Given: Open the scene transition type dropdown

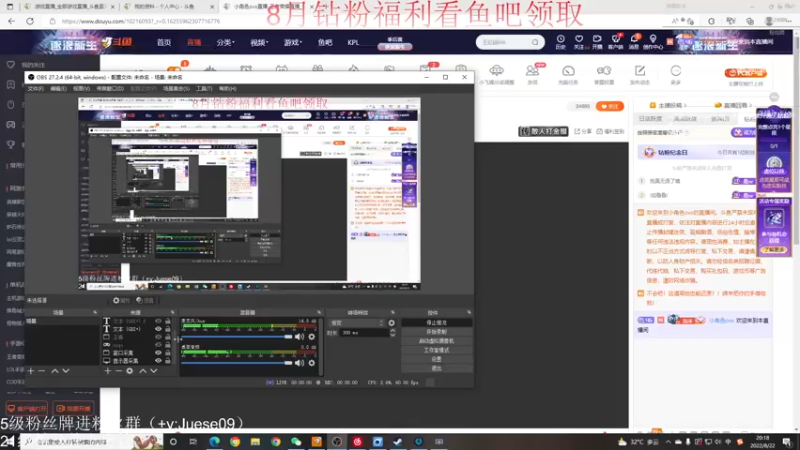Looking at the screenshot, I should pyautogui.click(x=357, y=323).
